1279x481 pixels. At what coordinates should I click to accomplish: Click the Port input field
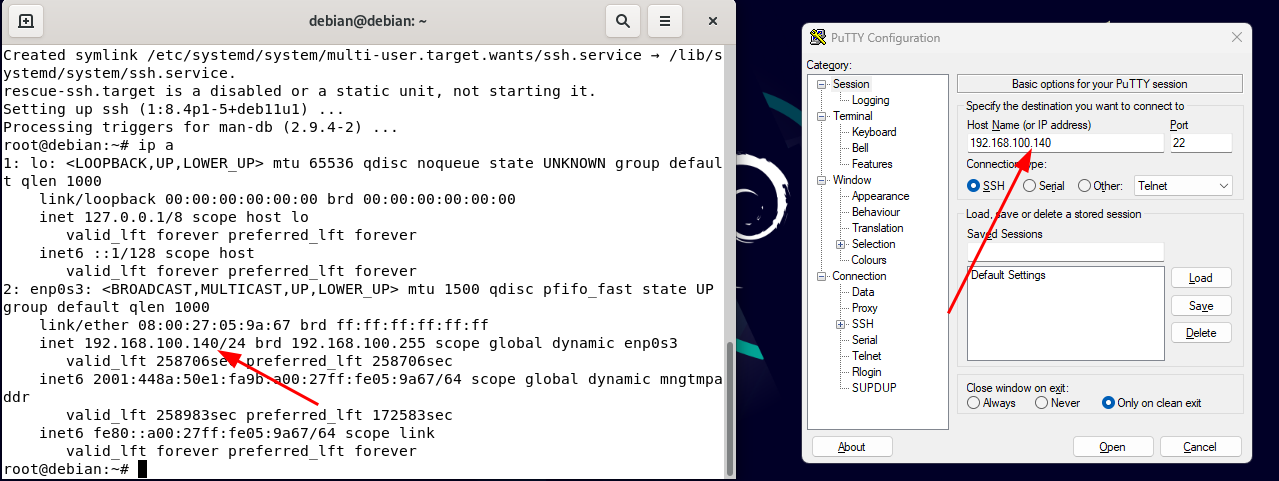pyautogui.click(x=1200, y=143)
